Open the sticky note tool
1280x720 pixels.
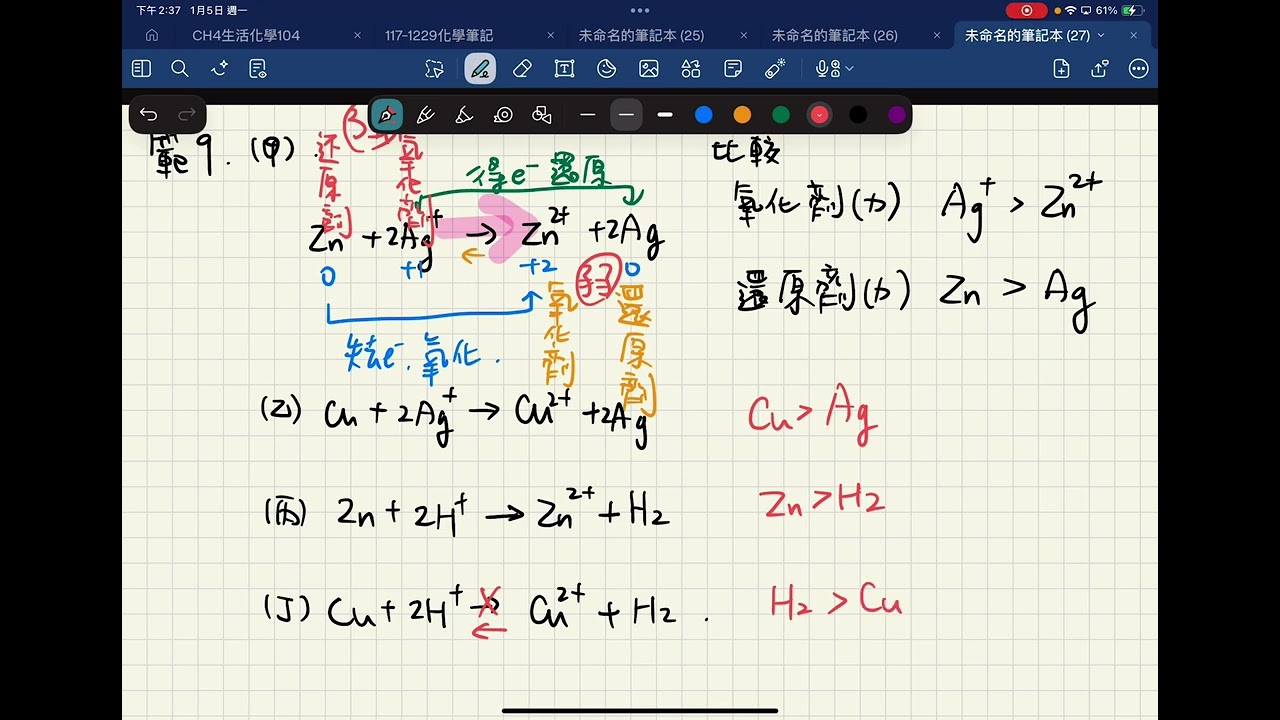(733, 69)
